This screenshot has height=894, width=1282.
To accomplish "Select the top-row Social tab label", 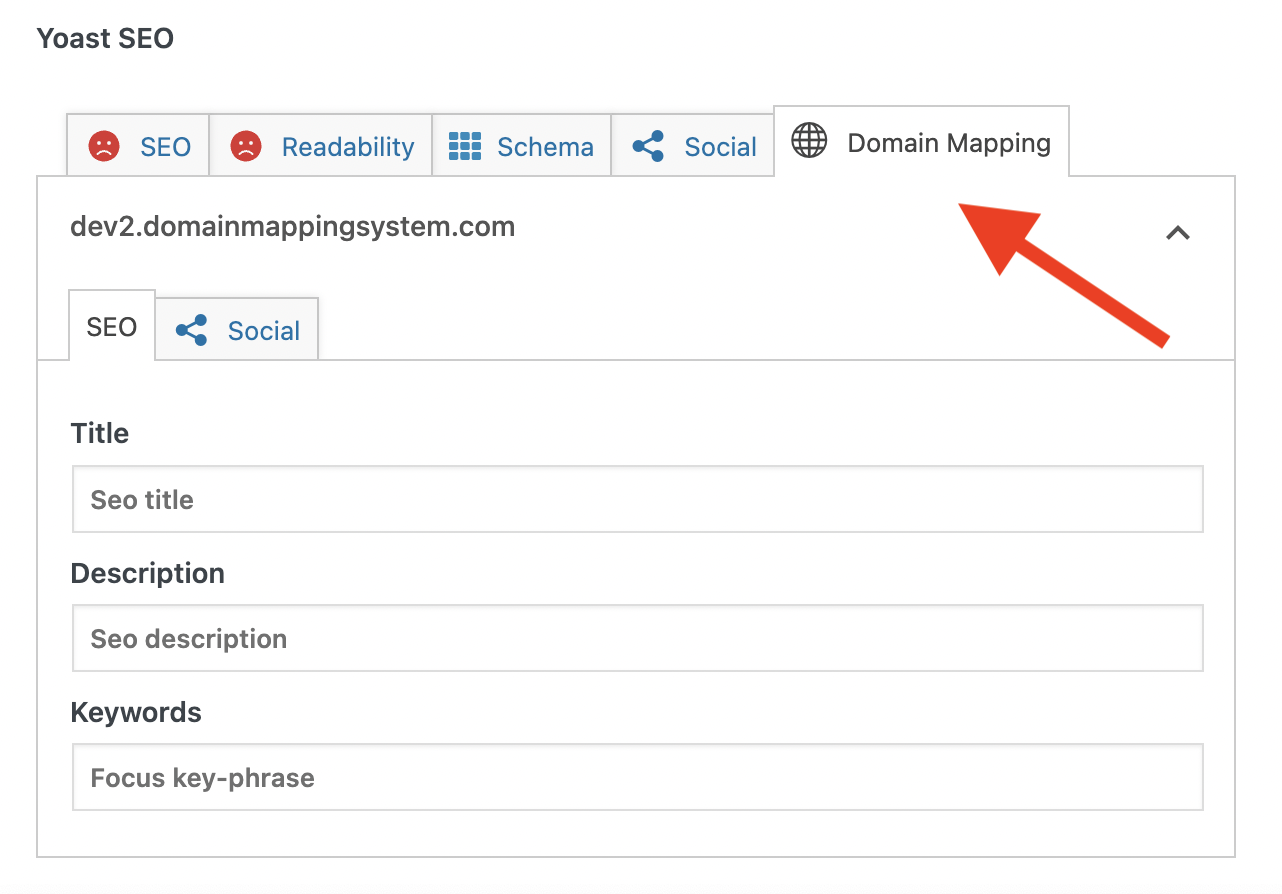I will [720, 147].
